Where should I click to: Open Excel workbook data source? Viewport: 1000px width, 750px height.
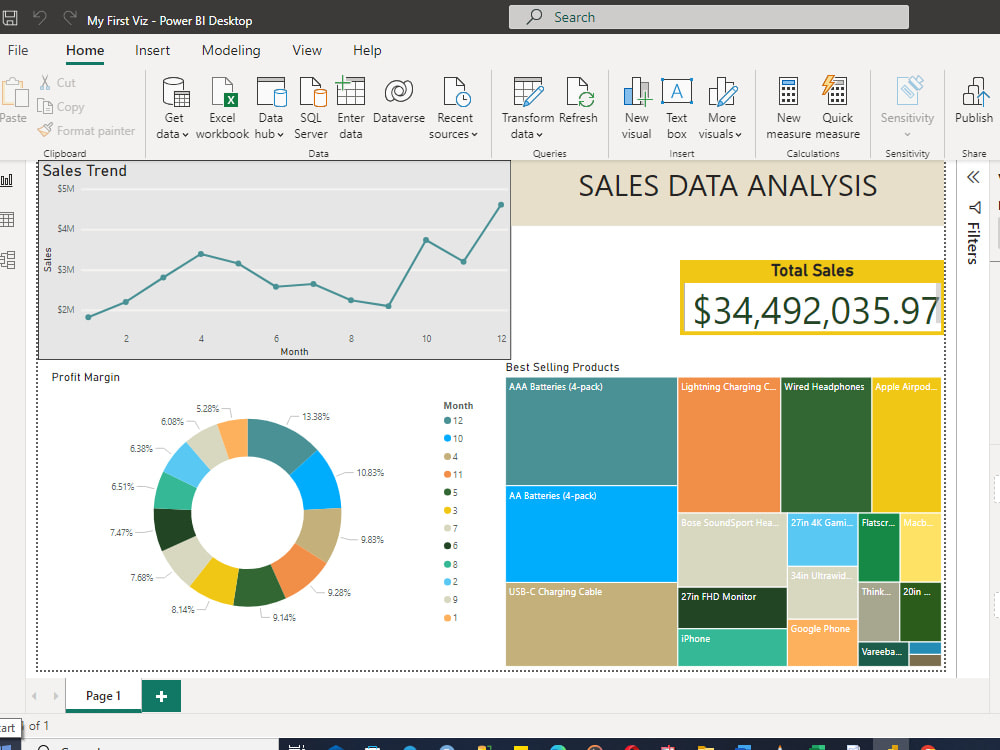click(222, 108)
